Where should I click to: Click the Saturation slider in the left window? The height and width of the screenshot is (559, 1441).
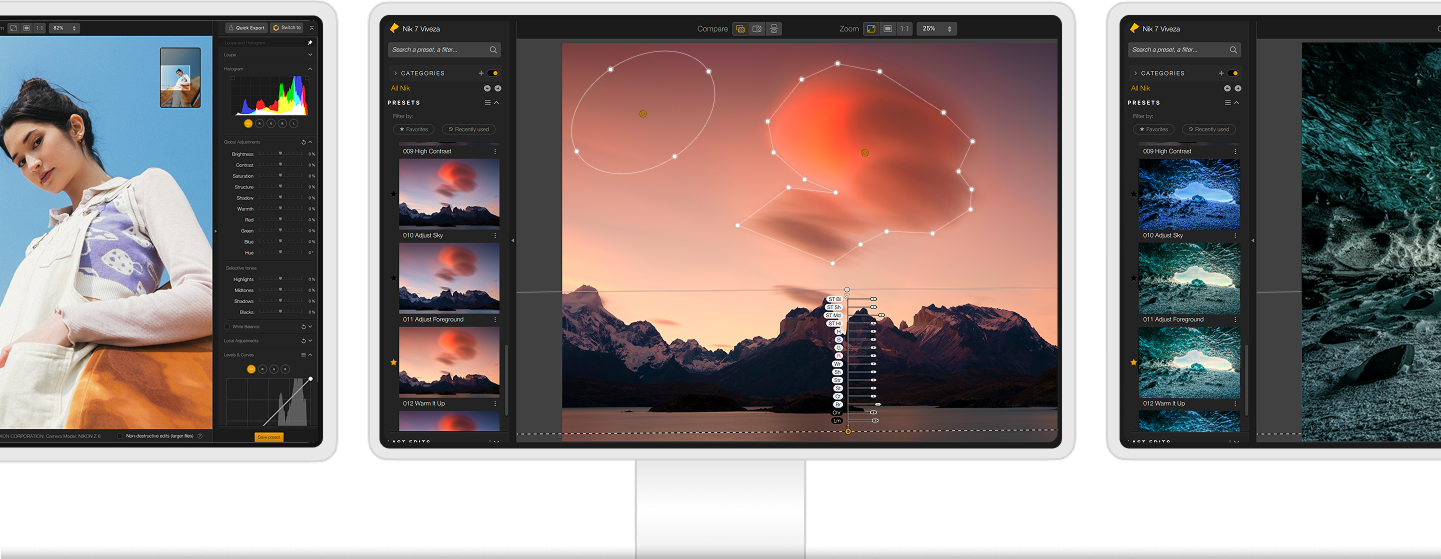[280, 176]
